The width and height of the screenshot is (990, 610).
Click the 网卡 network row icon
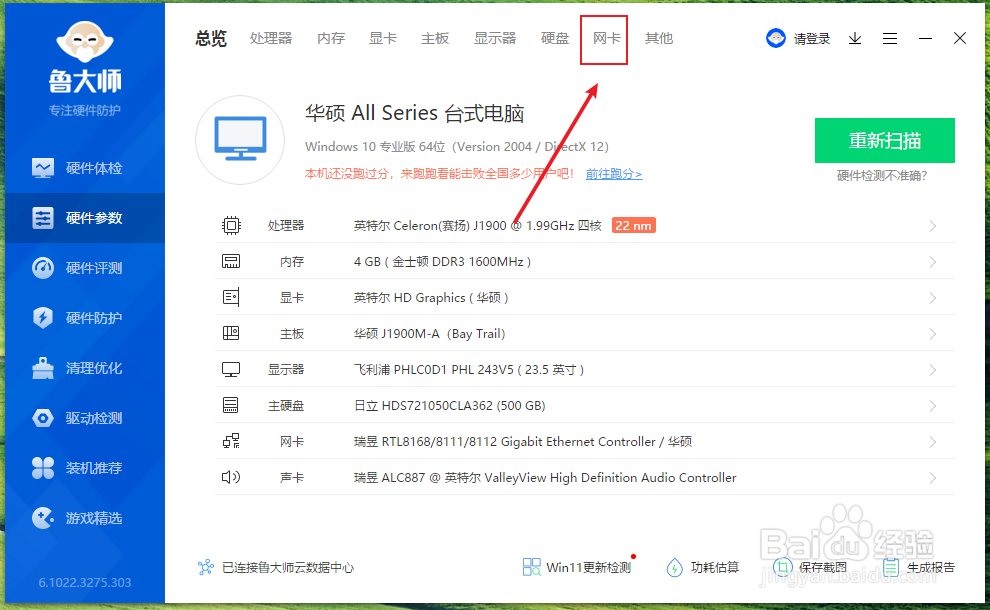(231, 441)
